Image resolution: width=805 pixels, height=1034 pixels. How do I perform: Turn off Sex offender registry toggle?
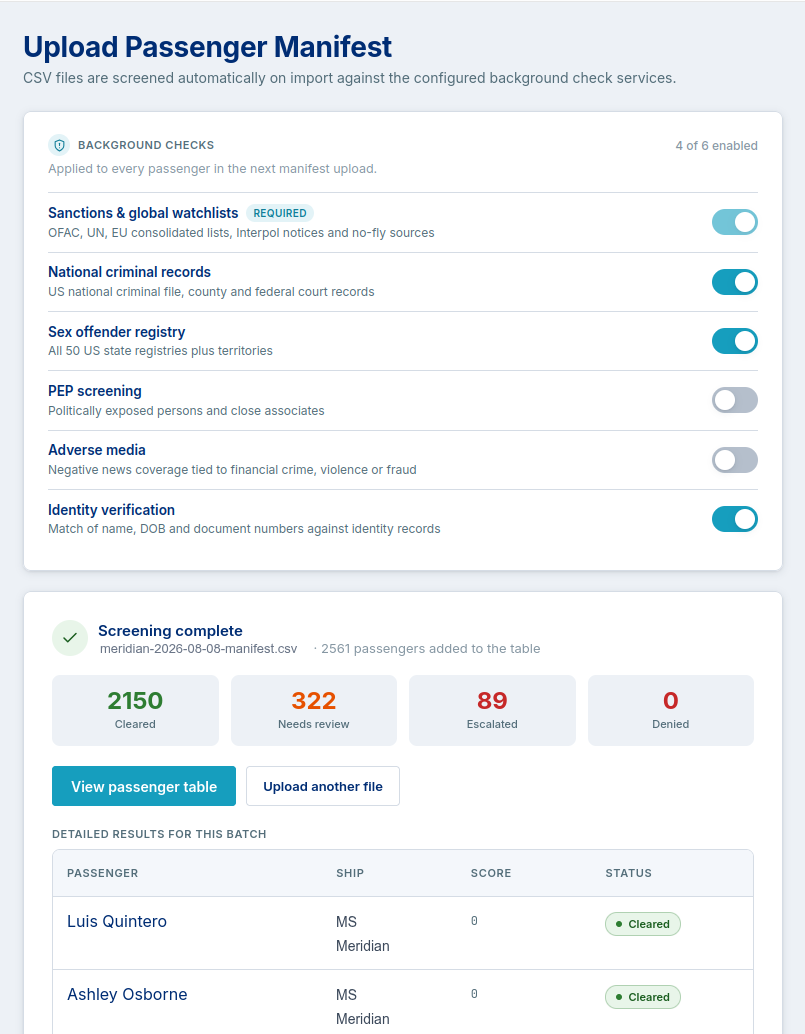(x=734, y=341)
